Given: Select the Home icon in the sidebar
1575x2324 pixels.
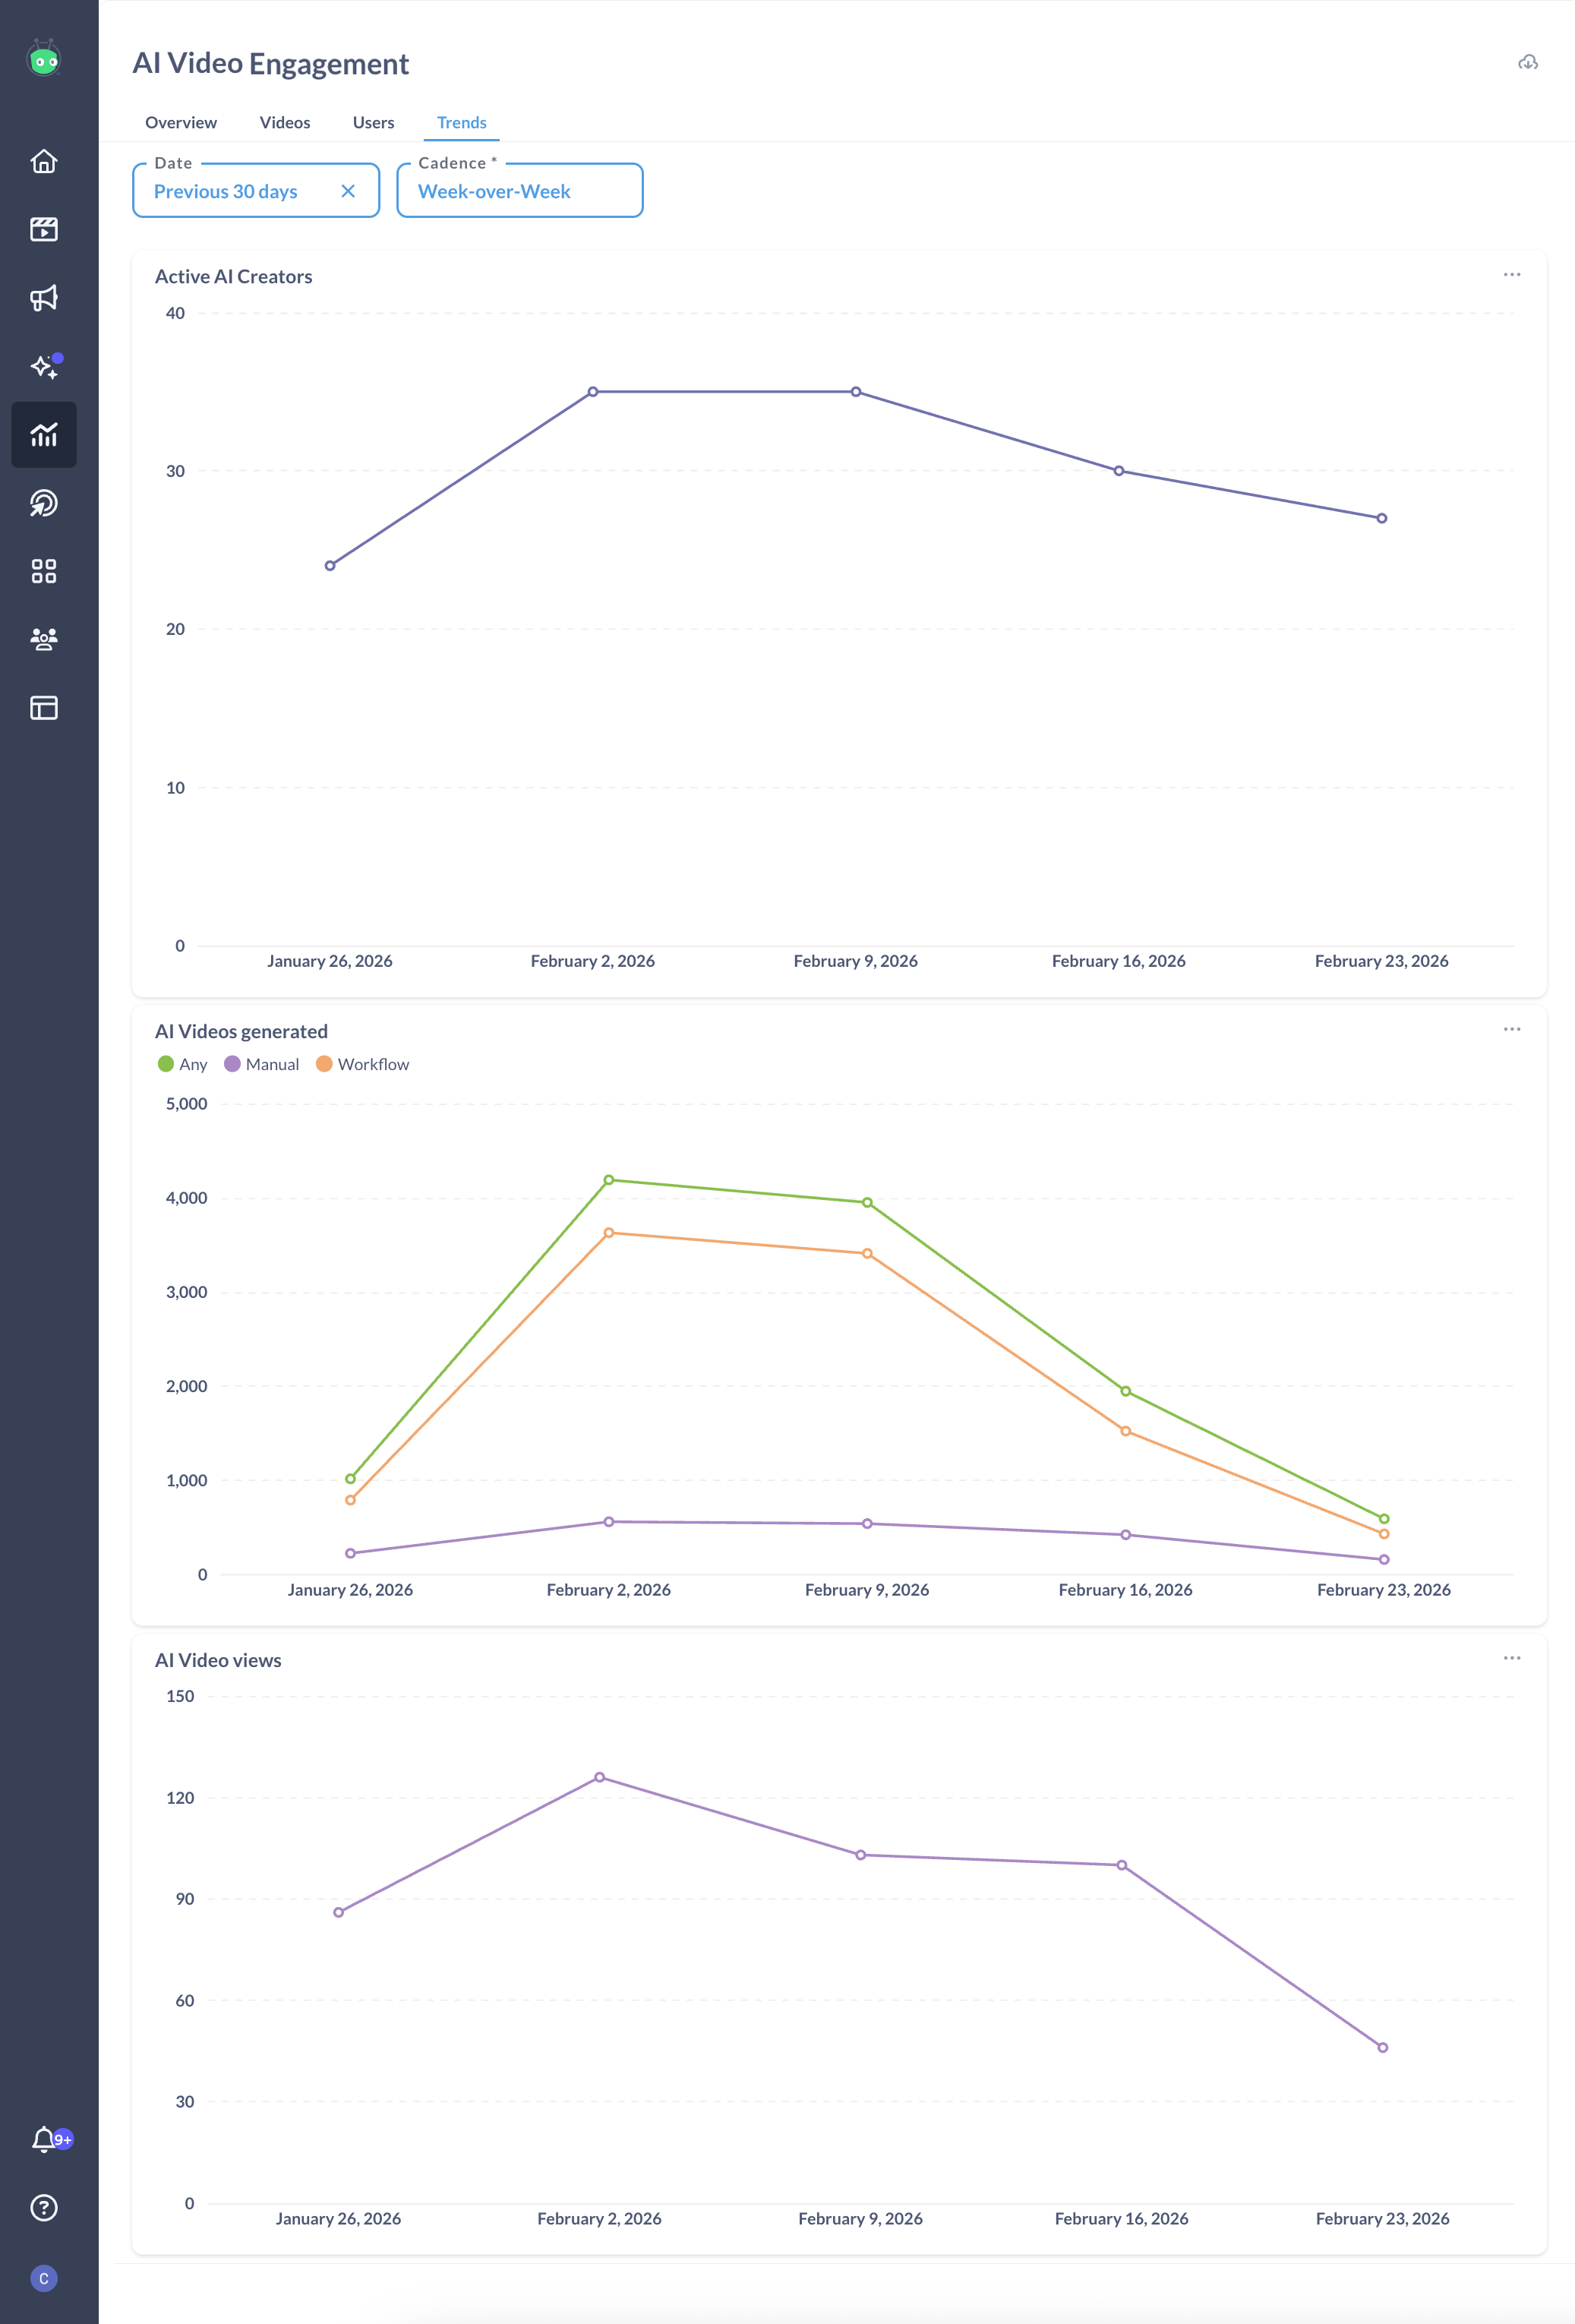Looking at the screenshot, I should point(44,161).
